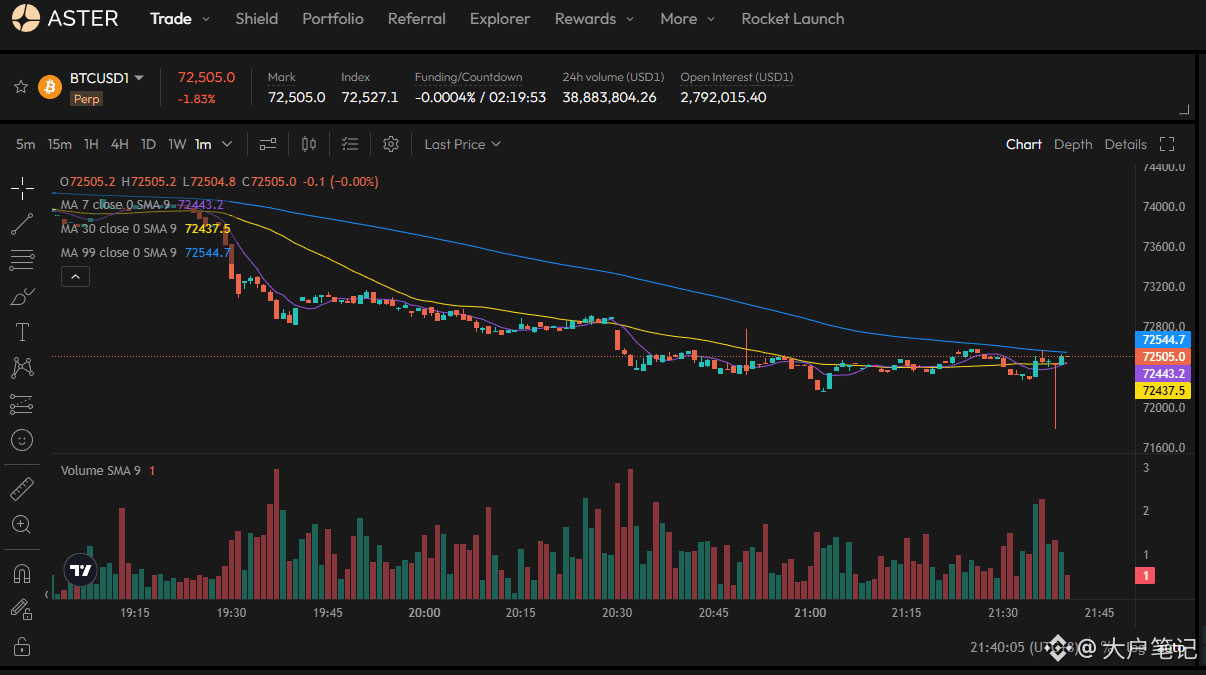This screenshot has height=675, width=1206.
Task: Add BTCUSD1 to favorites with star
Action: pyautogui.click(x=20, y=87)
